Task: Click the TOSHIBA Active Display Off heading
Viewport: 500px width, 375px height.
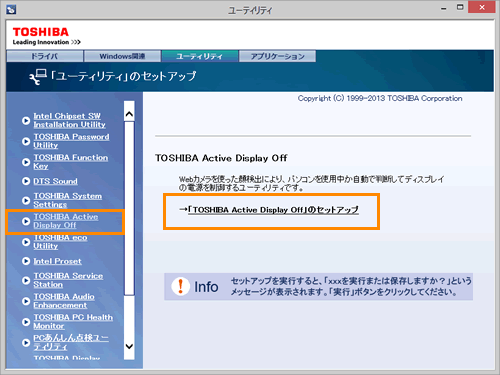Action: 221,158
